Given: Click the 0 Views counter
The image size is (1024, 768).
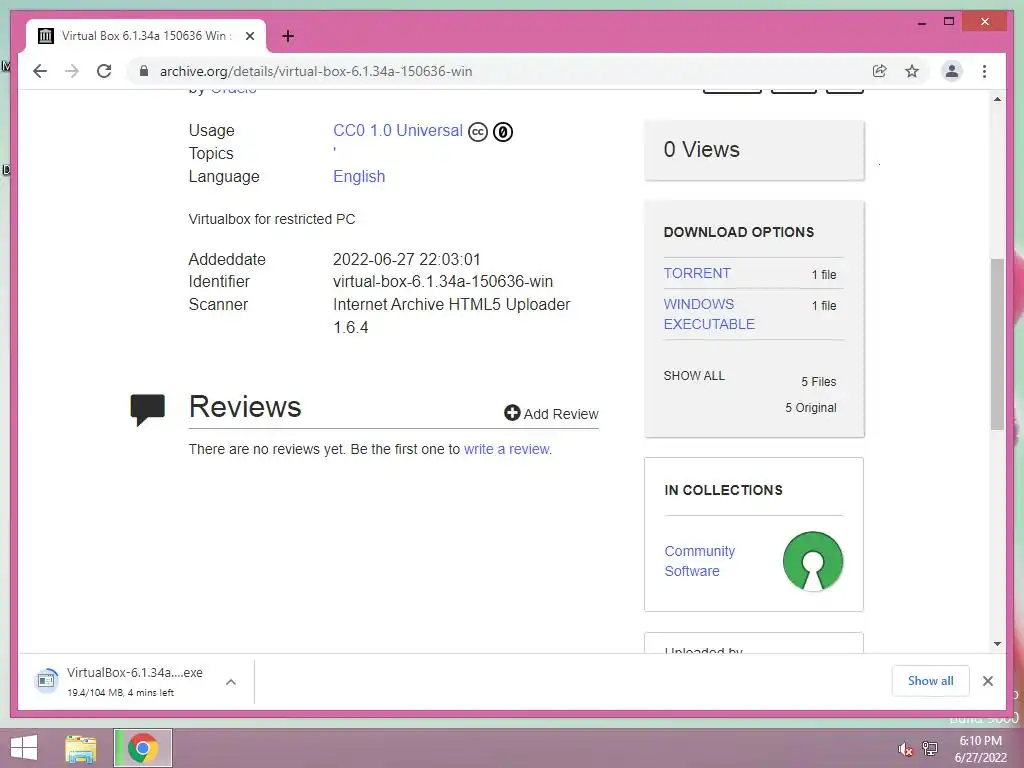Looking at the screenshot, I should click(701, 150).
